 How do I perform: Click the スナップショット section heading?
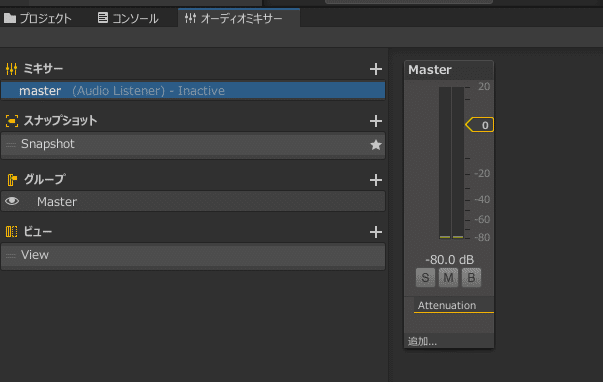pos(60,121)
